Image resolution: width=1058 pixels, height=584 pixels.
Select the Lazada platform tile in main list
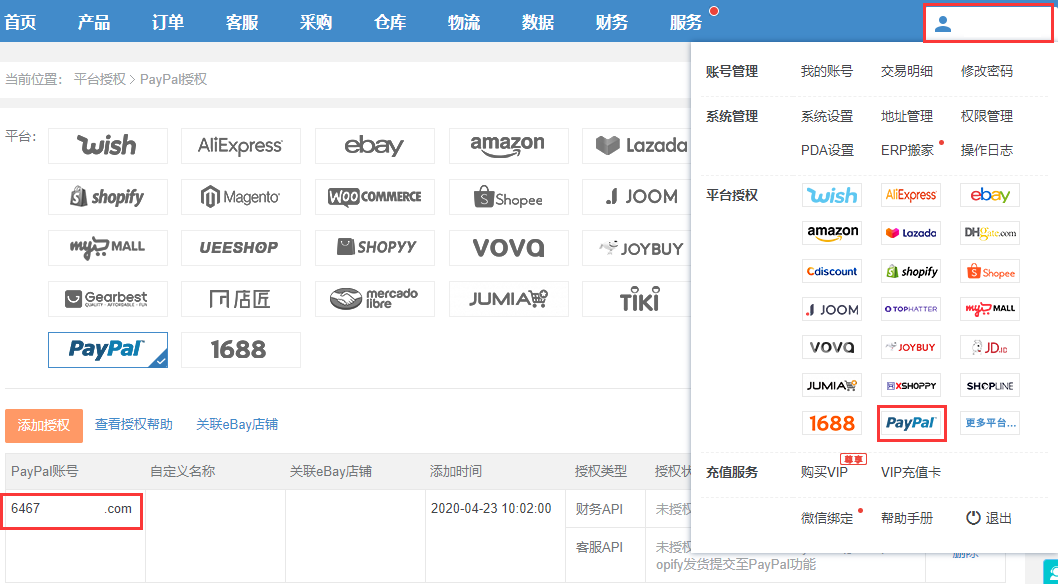pyautogui.click(x=636, y=146)
